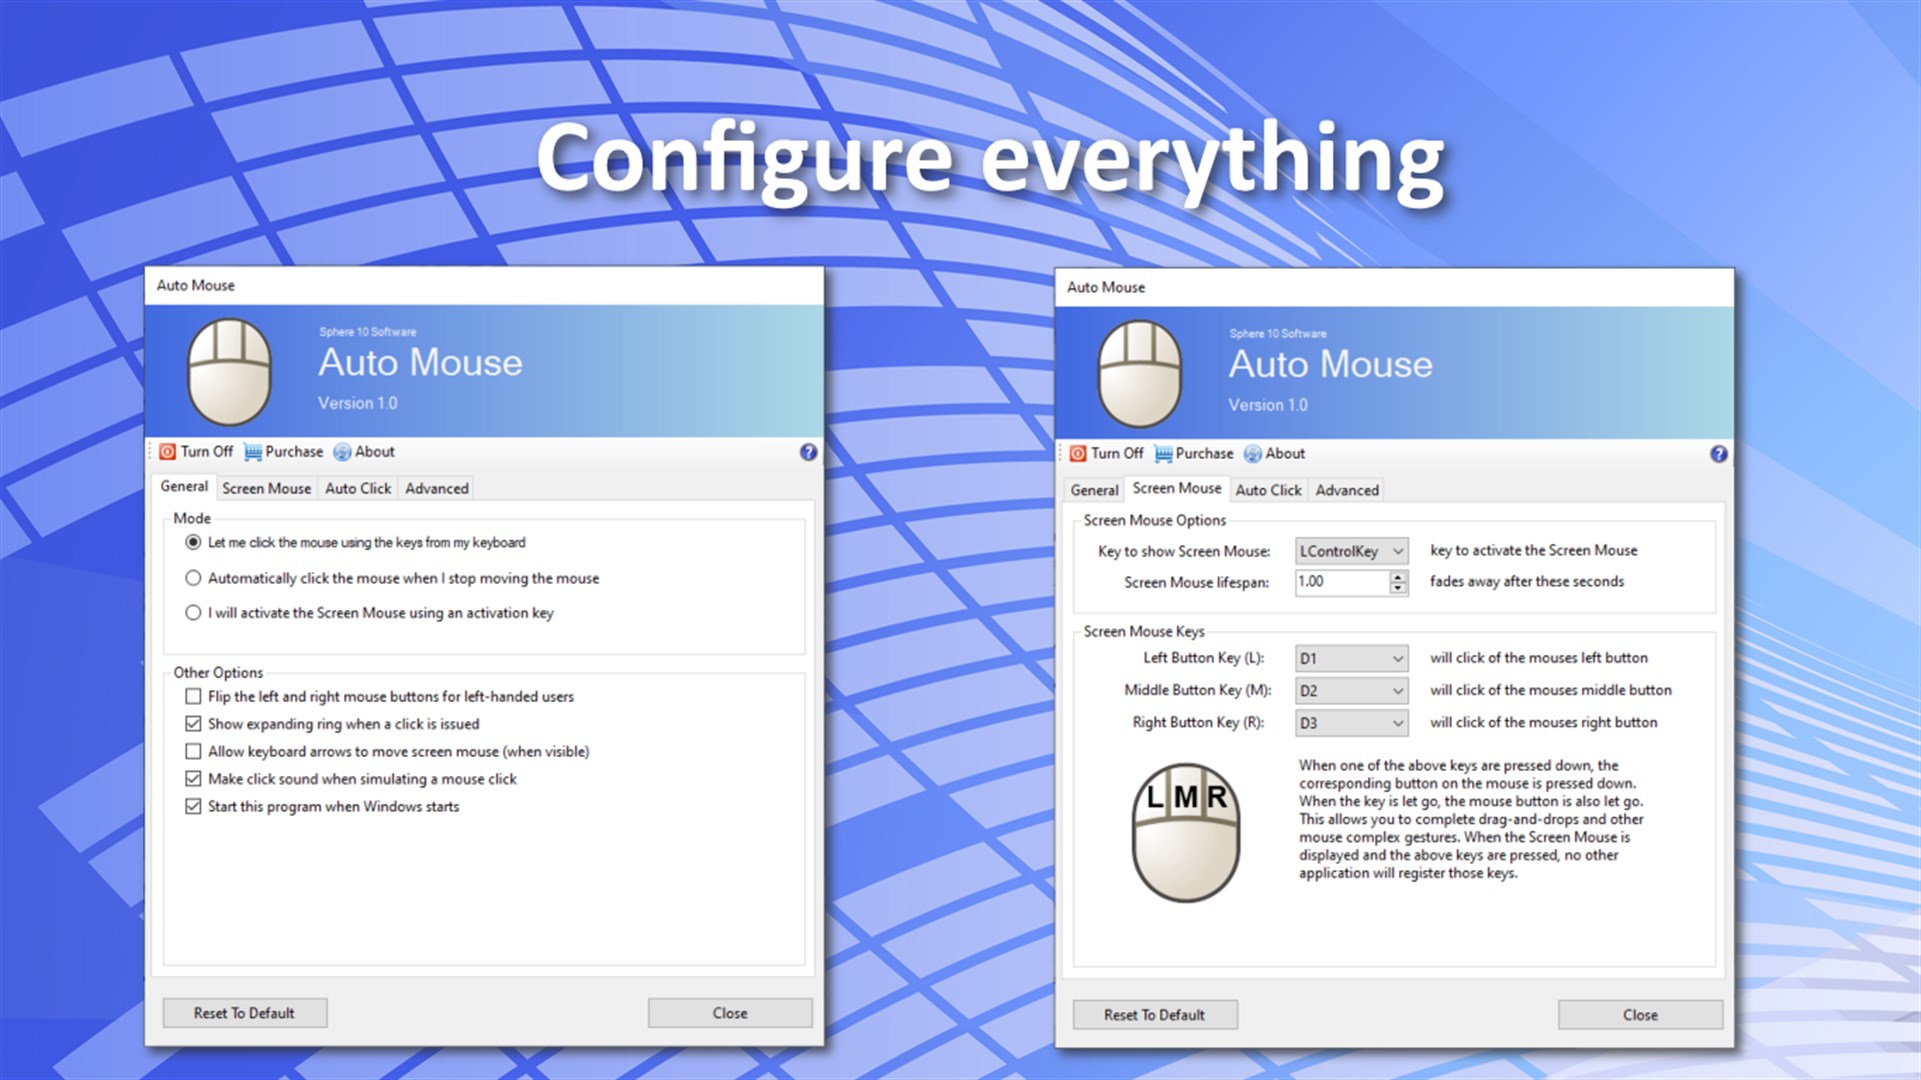This screenshot has height=1080, width=1921.
Task: Enable flip buttons for left-handed users
Action: (x=193, y=696)
